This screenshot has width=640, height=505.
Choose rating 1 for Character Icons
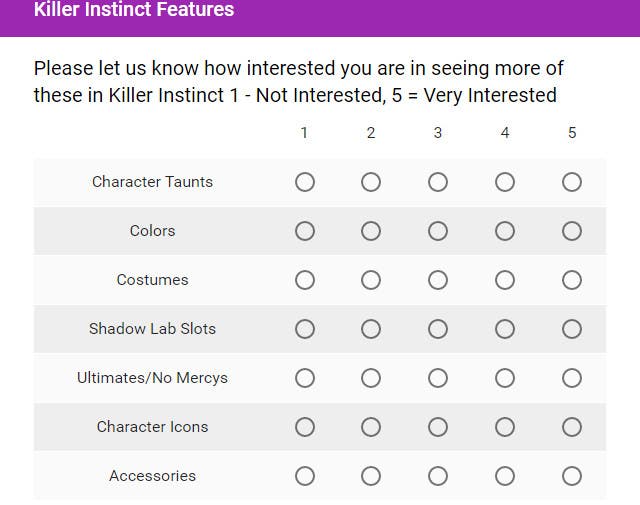click(304, 427)
